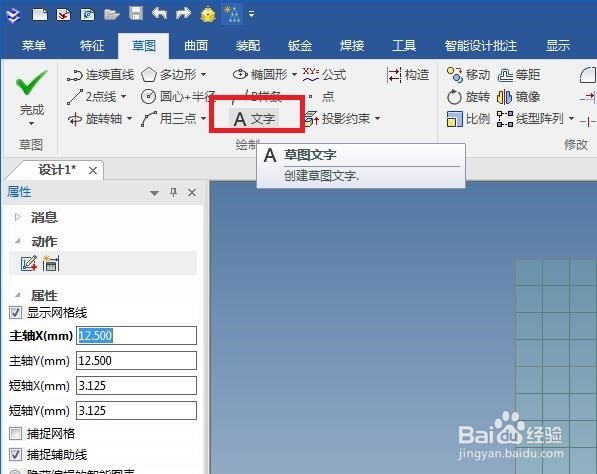This screenshot has width=597, height=474.
Task: Click the Save disk icon
Action: pos(136,14)
